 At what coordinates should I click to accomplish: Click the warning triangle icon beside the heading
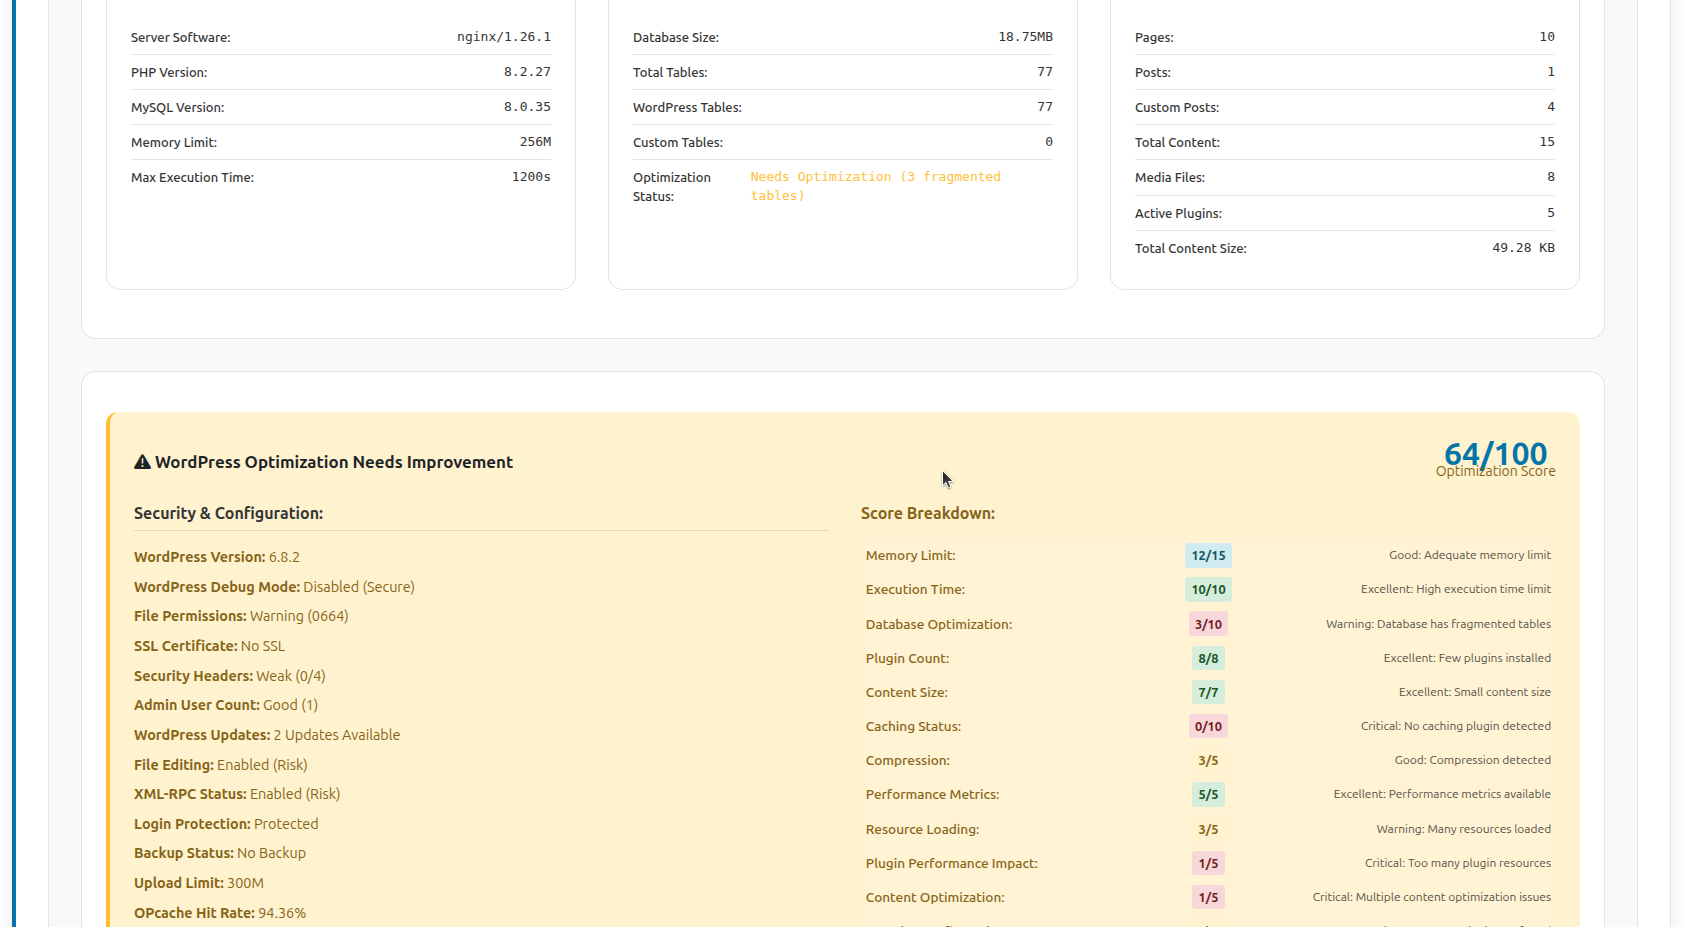(x=142, y=462)
